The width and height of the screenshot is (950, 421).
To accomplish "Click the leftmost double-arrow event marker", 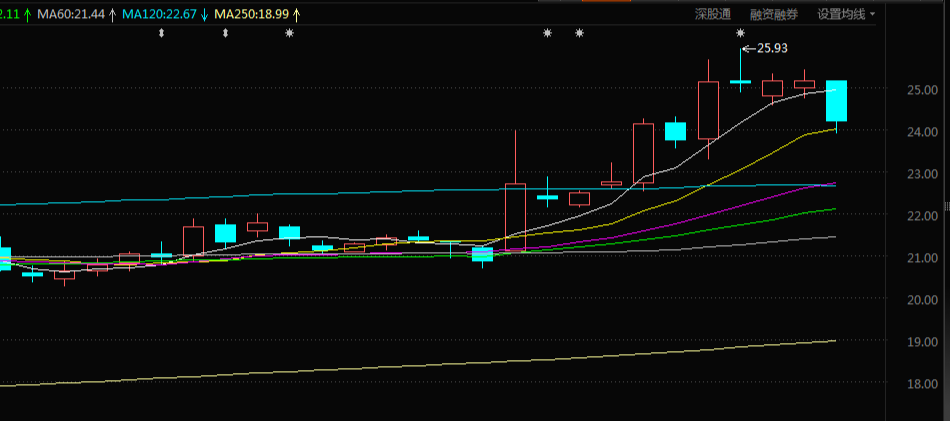I will 161,33.
